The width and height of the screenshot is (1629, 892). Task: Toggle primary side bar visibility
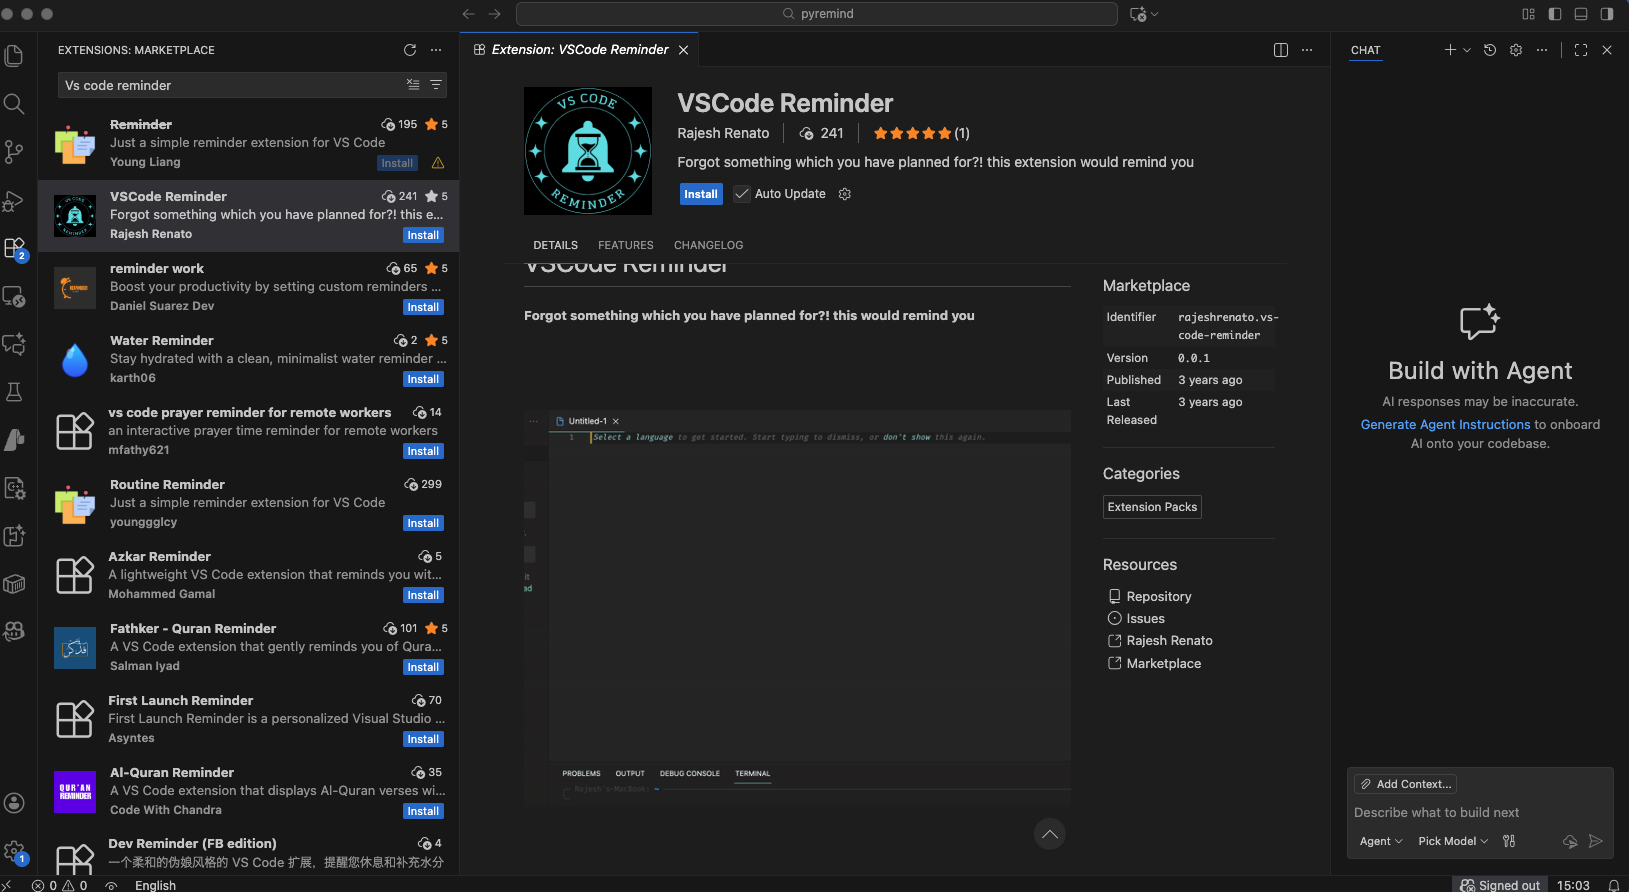coord(1555,14)
